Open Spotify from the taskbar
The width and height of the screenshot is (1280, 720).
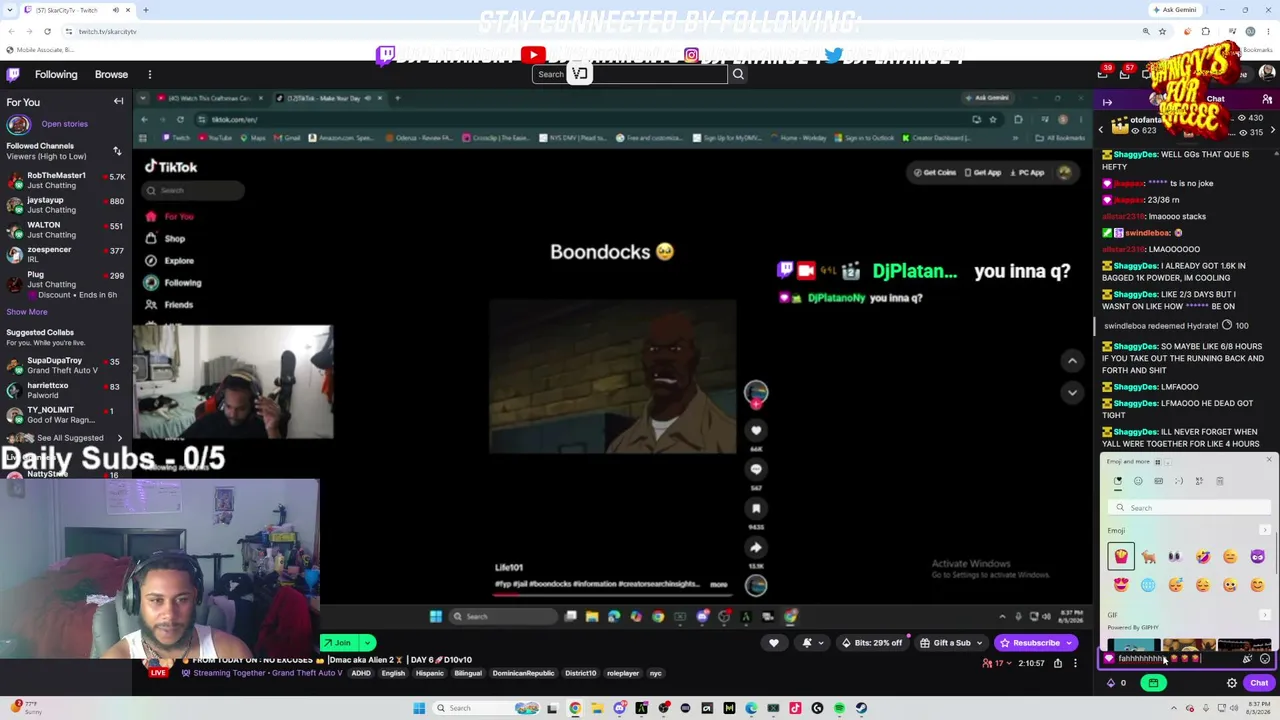coord(839,708)
